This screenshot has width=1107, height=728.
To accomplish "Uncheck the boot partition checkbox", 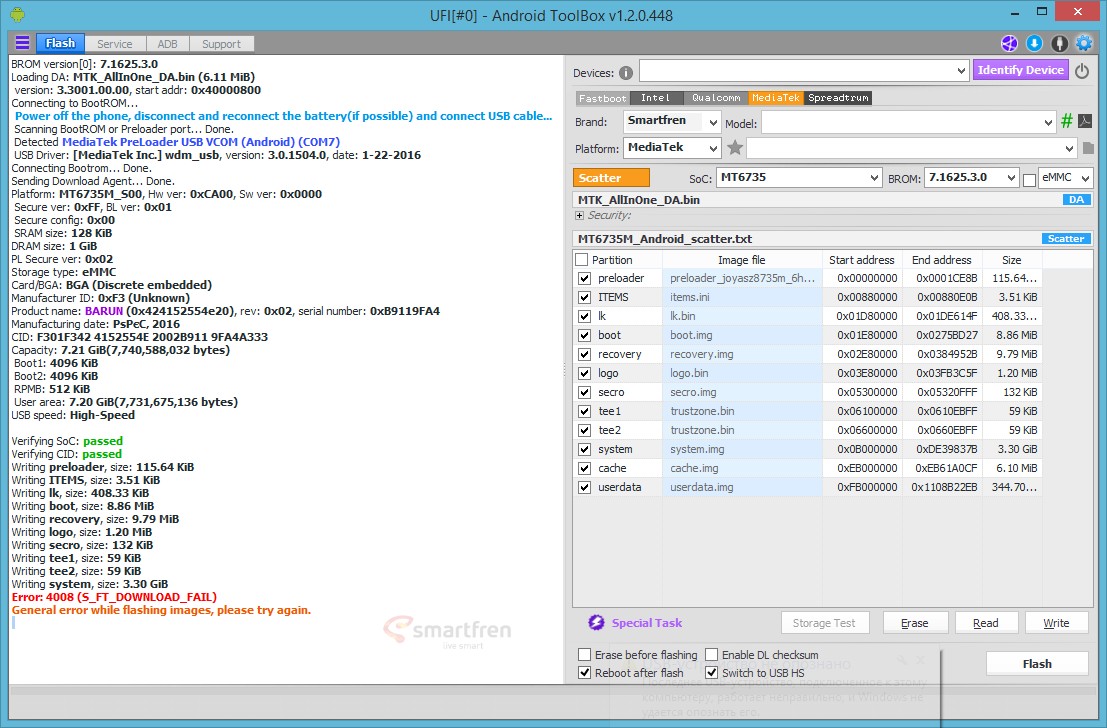I will point(585,335).
